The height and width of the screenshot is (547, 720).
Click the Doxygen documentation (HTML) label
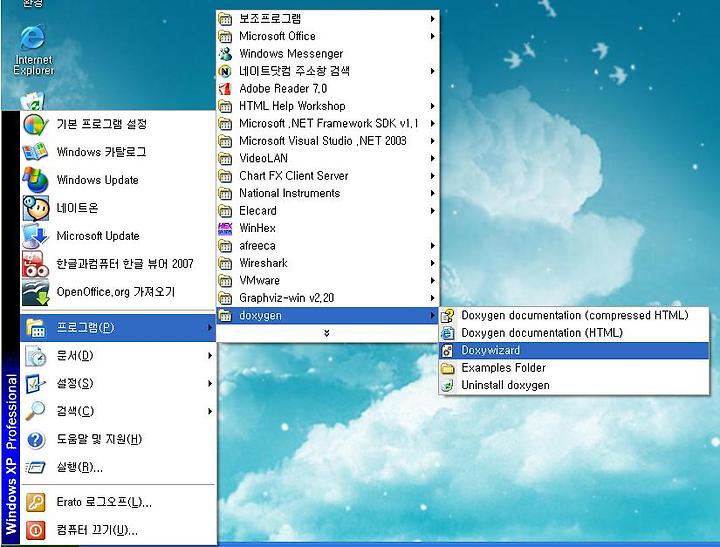(x=542, y=333)
